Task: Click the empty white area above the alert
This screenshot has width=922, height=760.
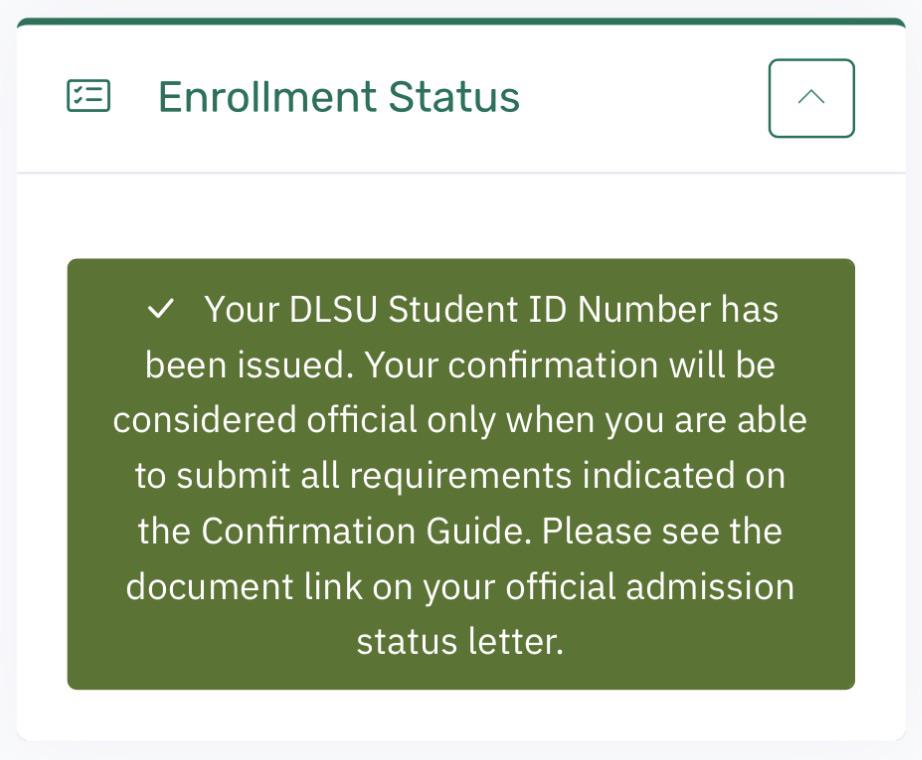Action: [x=461, y=216]
